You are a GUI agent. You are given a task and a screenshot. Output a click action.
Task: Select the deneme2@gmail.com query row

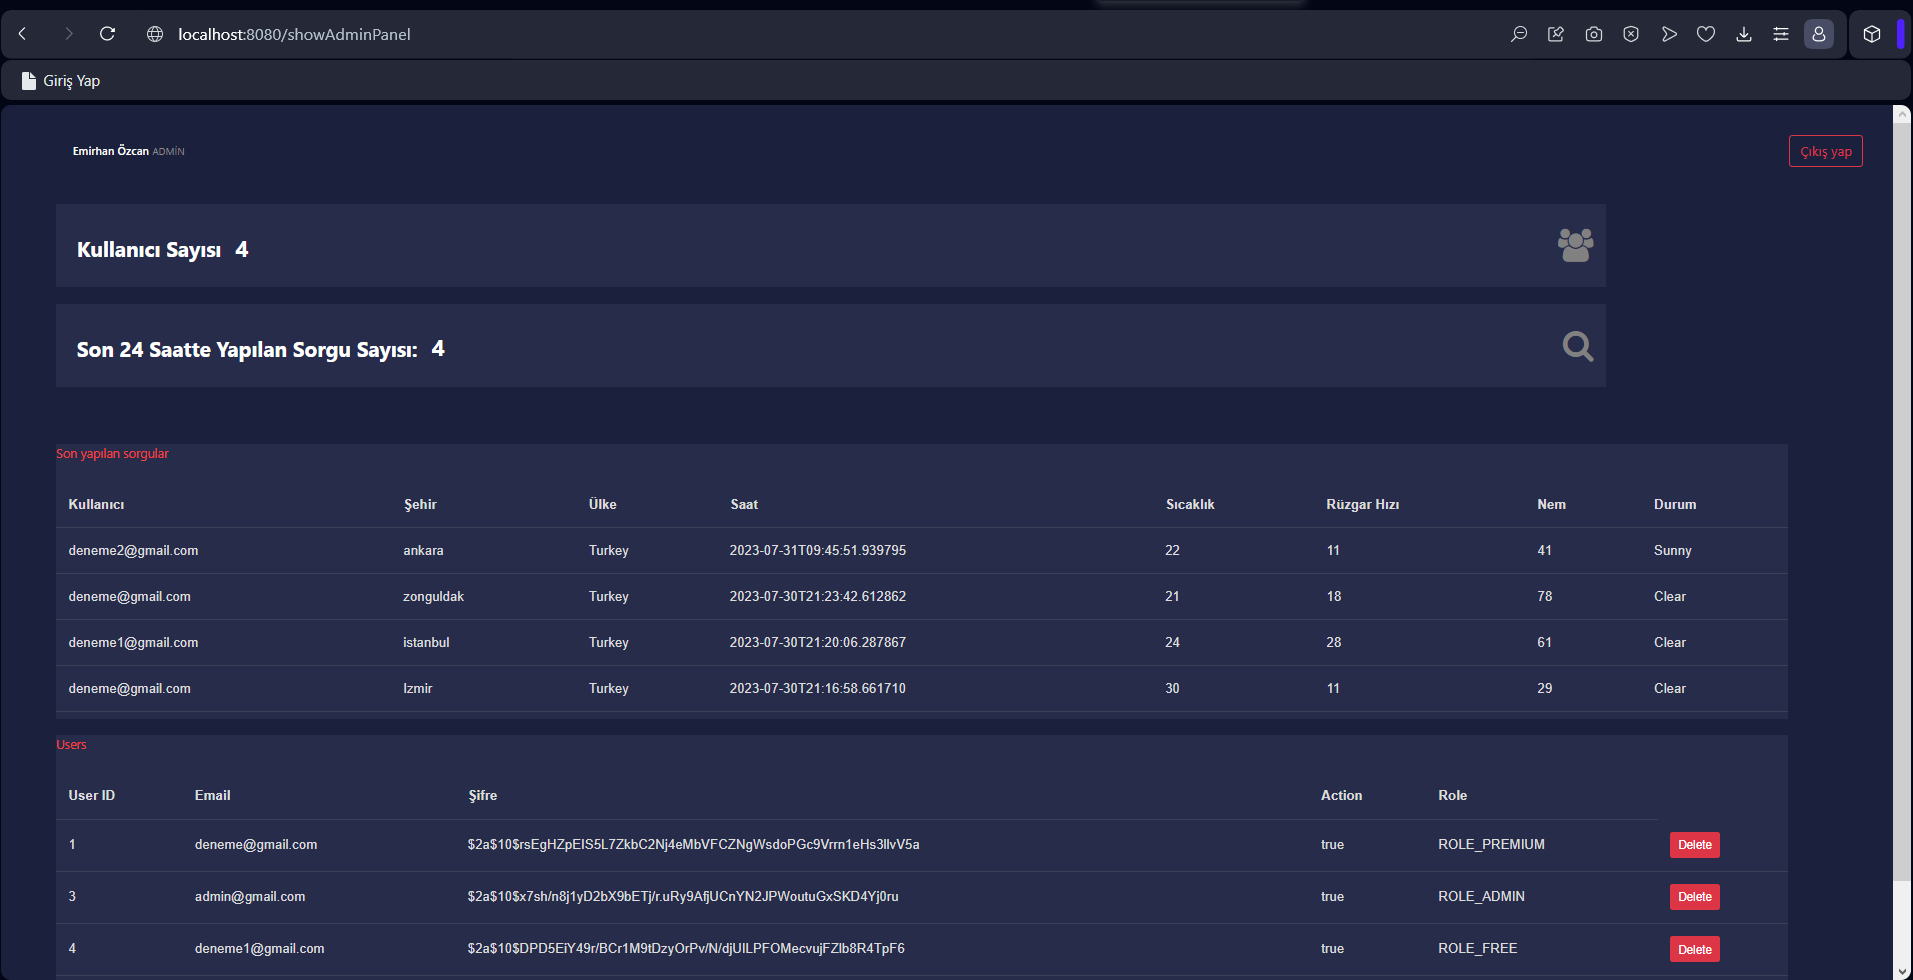click(922, 551)
